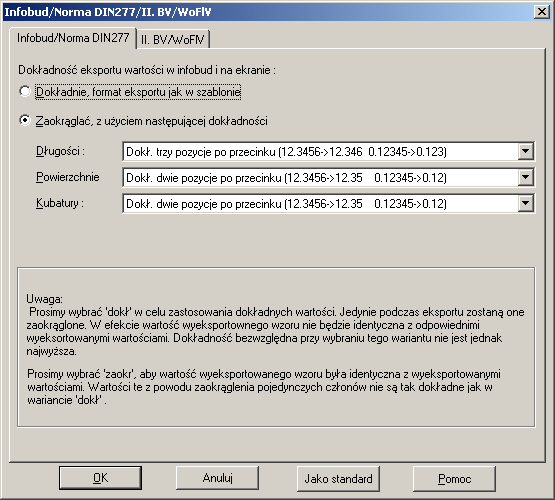This screenshot has width=555, height=500.
Task: Click the Kubatury combo box value text
Action: [x=286, y=204]
